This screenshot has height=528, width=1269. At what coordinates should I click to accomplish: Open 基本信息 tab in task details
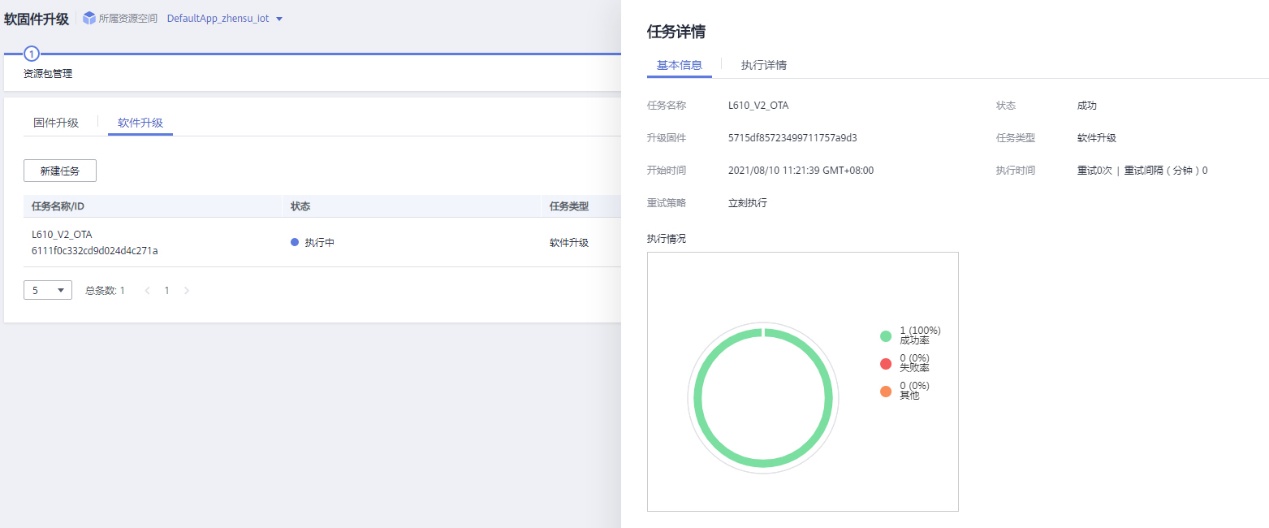(679, 65)
